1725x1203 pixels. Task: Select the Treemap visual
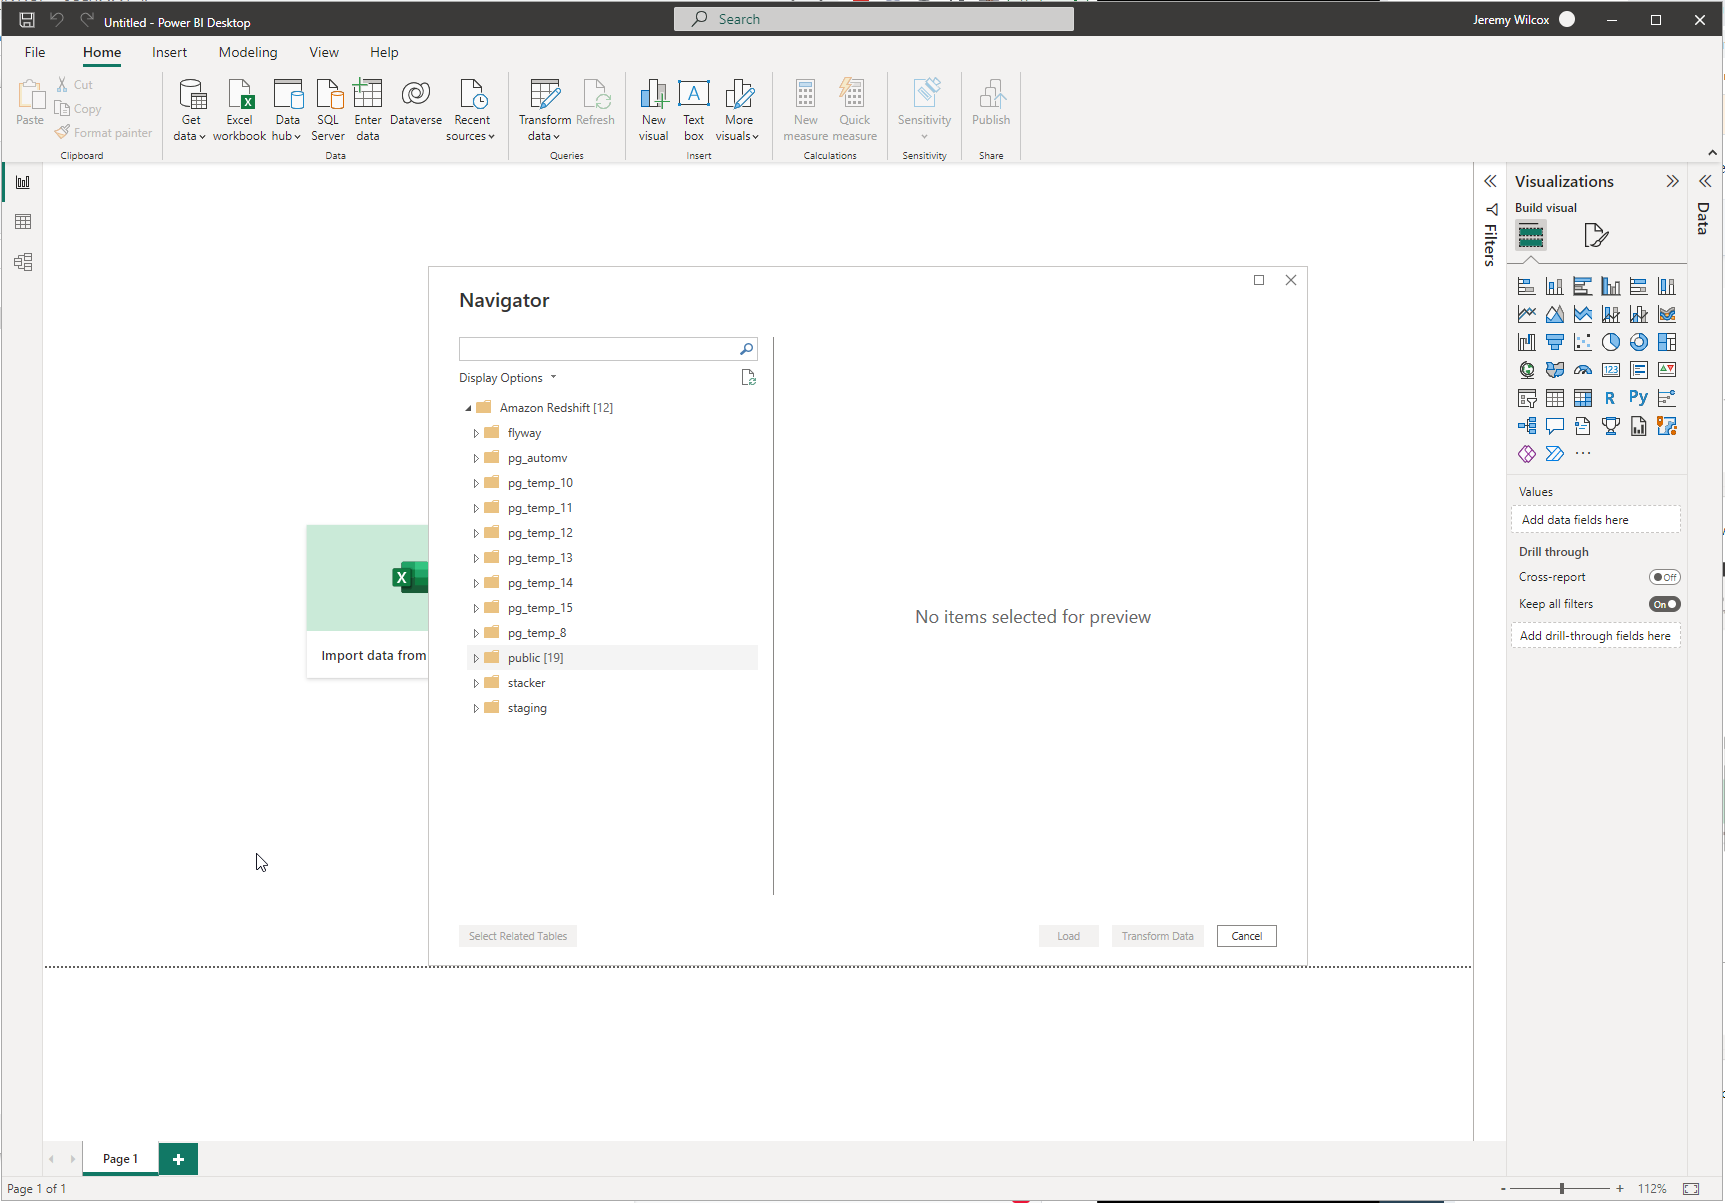tap(1667, 342)
